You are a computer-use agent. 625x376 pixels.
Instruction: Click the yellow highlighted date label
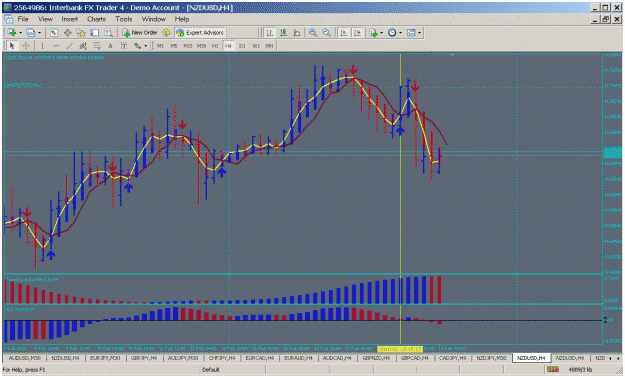(400, 349)
